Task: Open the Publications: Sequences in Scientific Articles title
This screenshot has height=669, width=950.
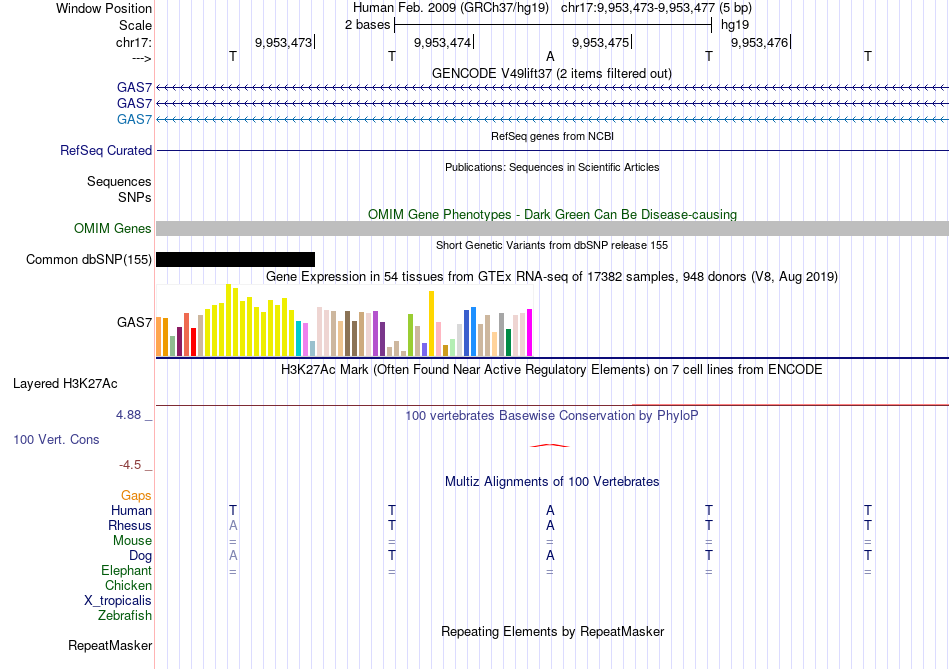Action: click(x=552, y=167)
